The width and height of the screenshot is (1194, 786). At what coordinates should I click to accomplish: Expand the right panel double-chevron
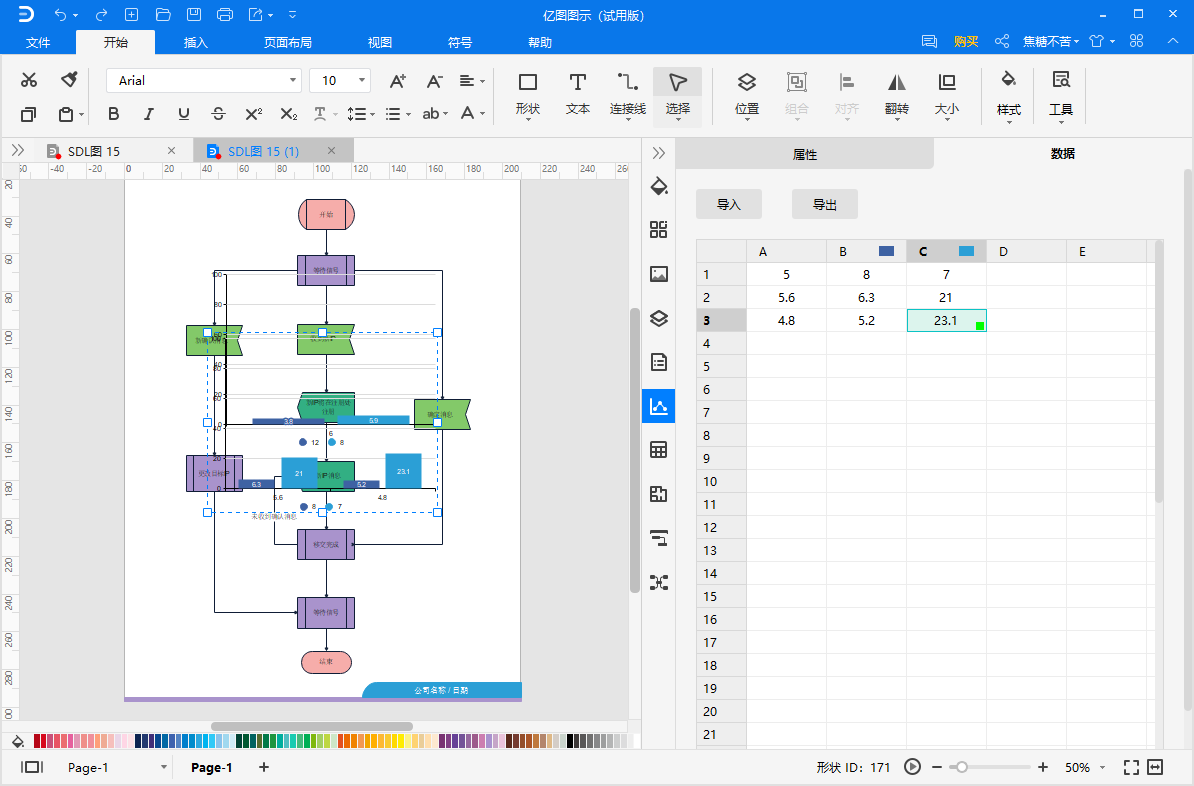click(659, 153)
